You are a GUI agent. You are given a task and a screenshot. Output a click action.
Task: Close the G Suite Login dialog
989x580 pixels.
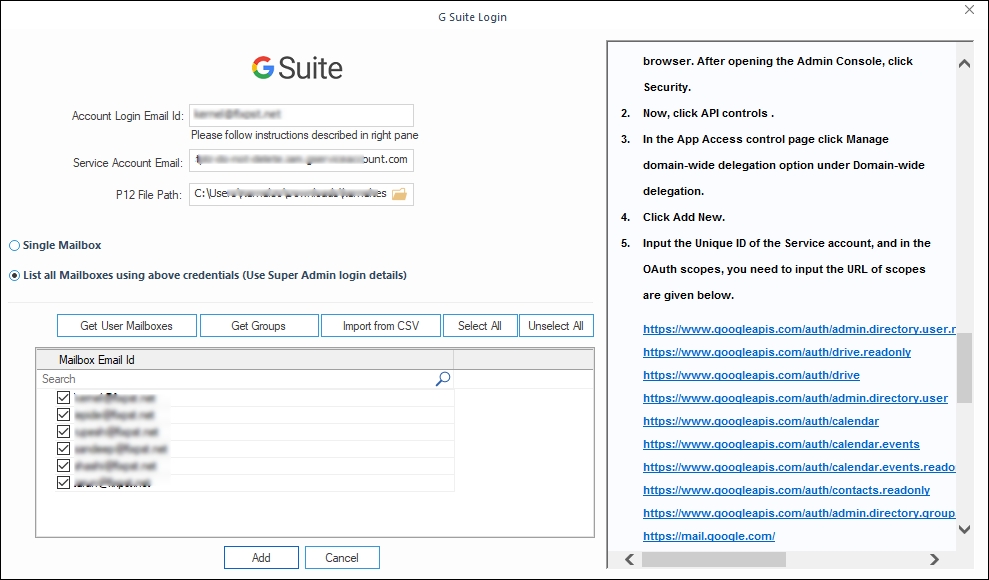coord(969,9)
